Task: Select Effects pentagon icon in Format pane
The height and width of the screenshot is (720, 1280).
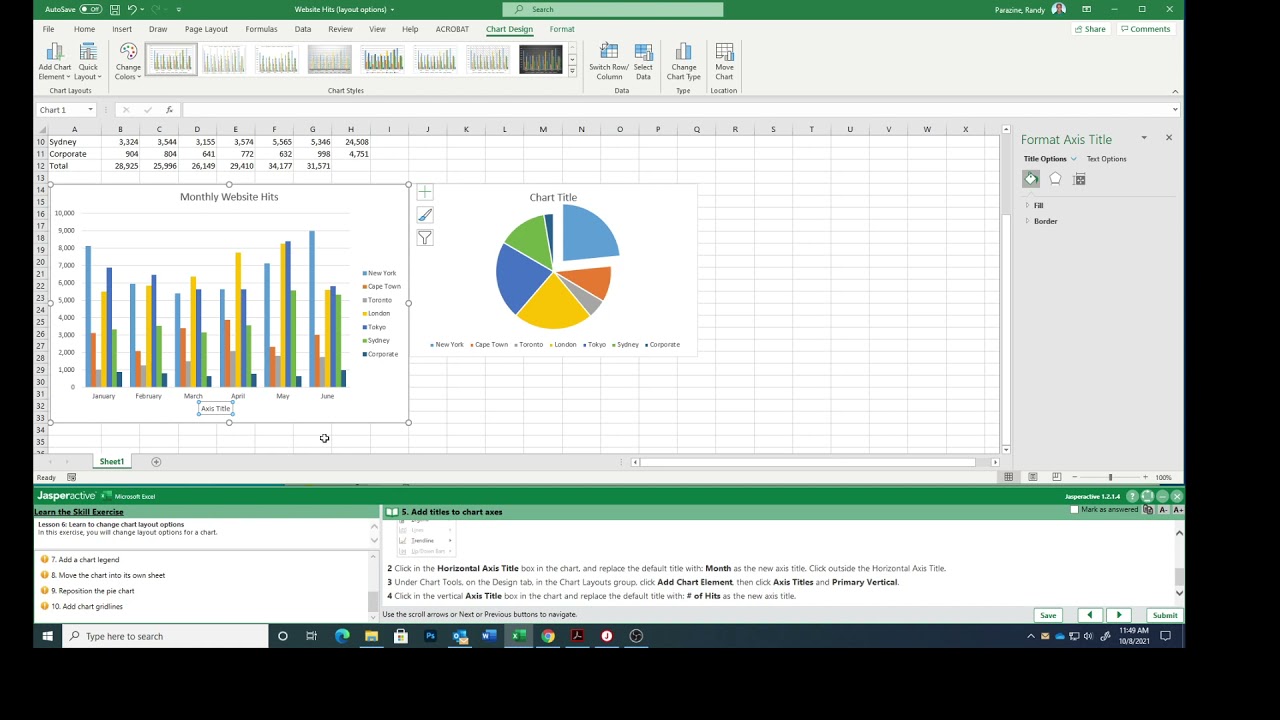Action: [1055, 179]
